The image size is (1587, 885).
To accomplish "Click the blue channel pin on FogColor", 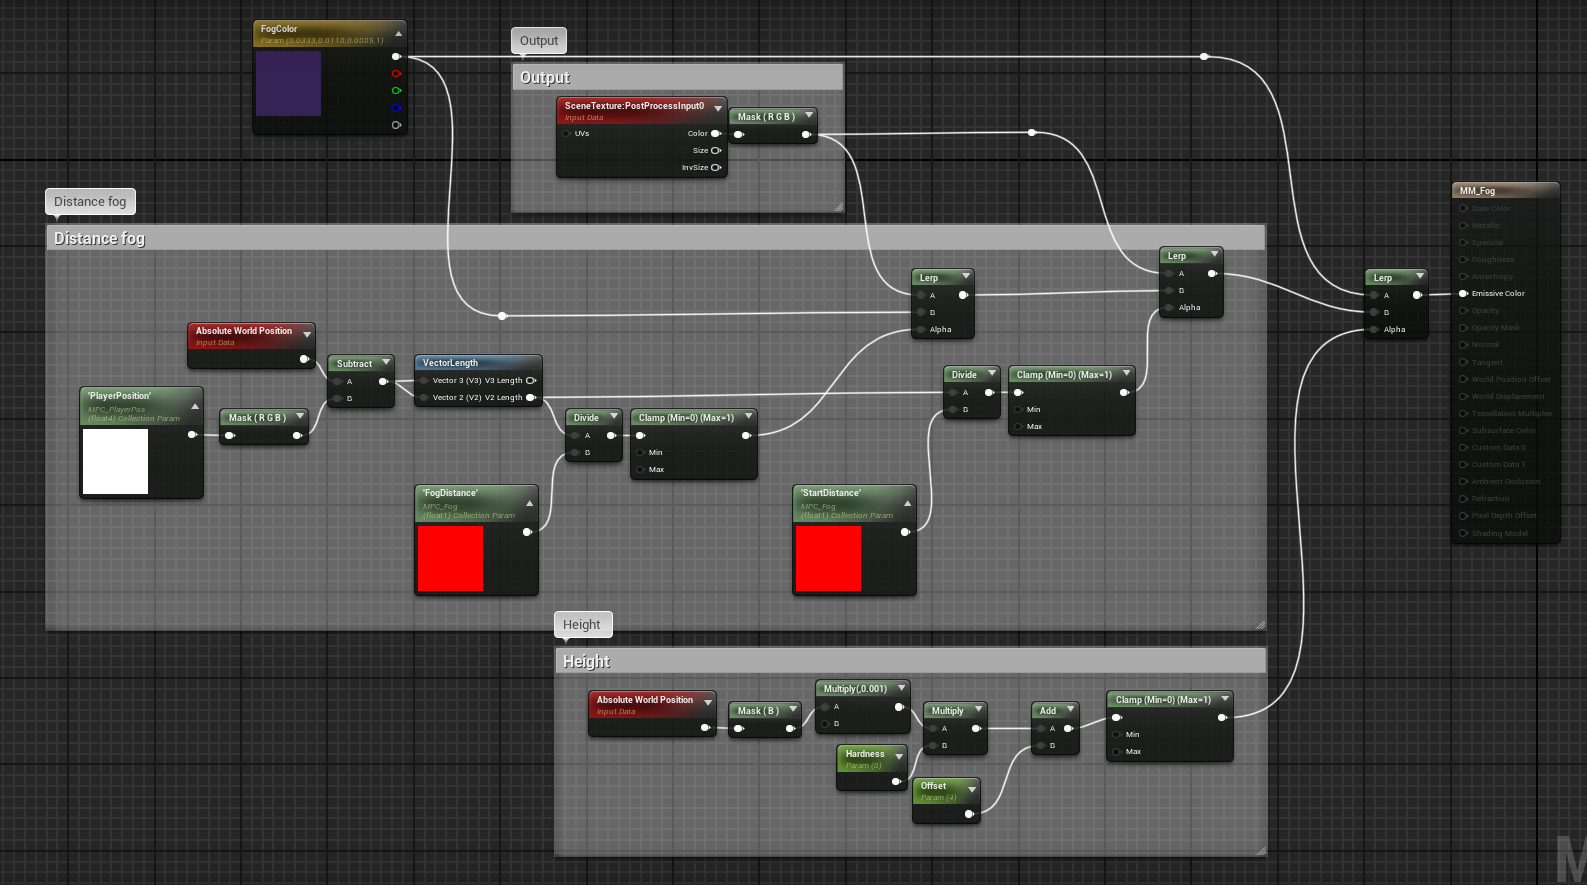I will point(396,108).
